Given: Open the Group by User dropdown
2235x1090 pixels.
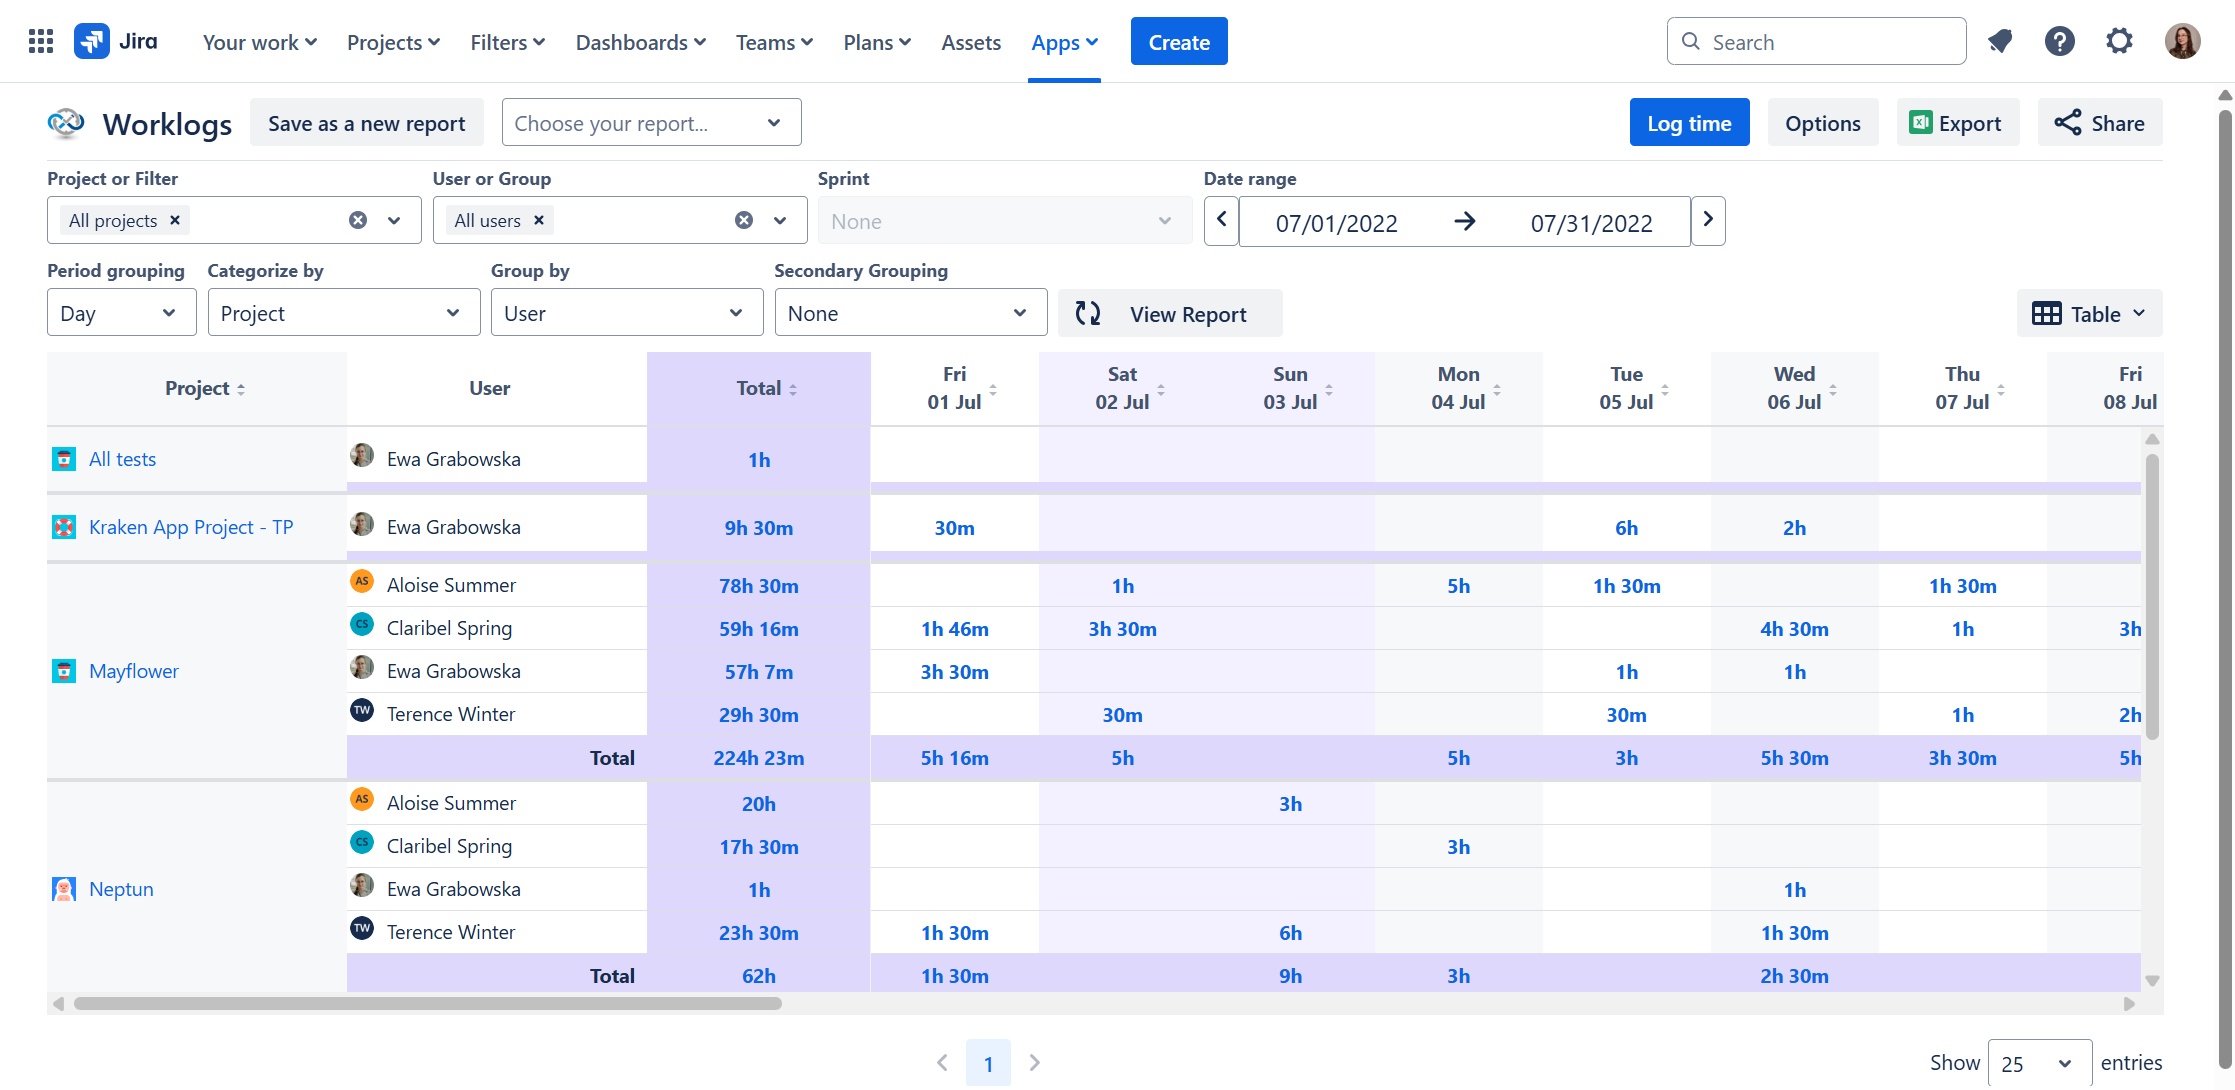Looking at the screenshot, I should click(x=627, y=313).
